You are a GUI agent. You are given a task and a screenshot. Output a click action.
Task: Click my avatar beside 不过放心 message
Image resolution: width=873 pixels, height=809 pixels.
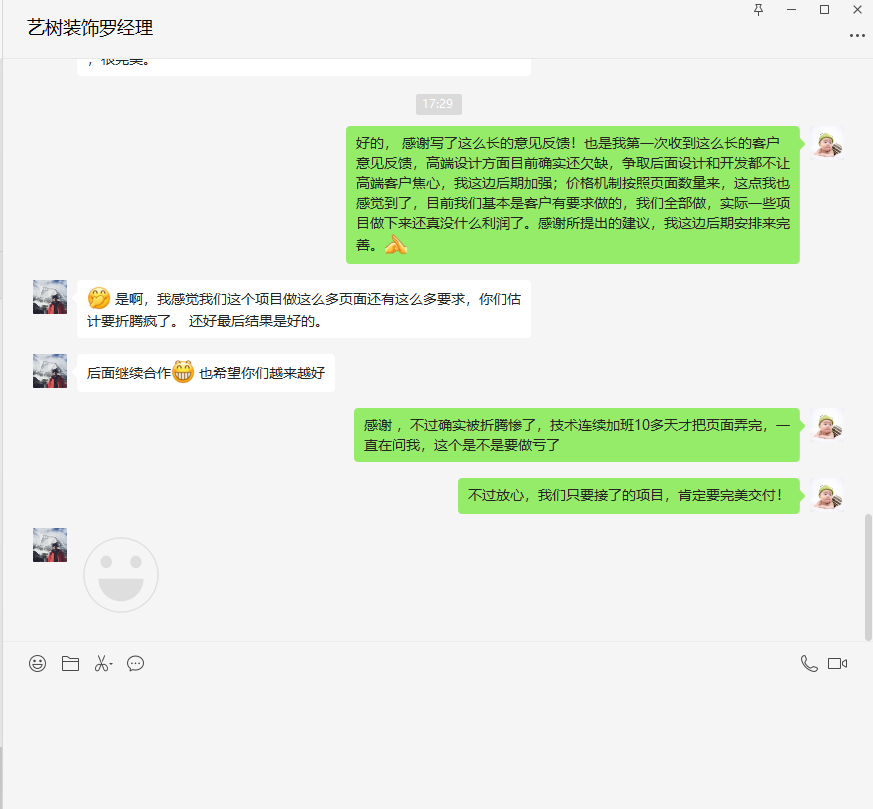(827, 495)
